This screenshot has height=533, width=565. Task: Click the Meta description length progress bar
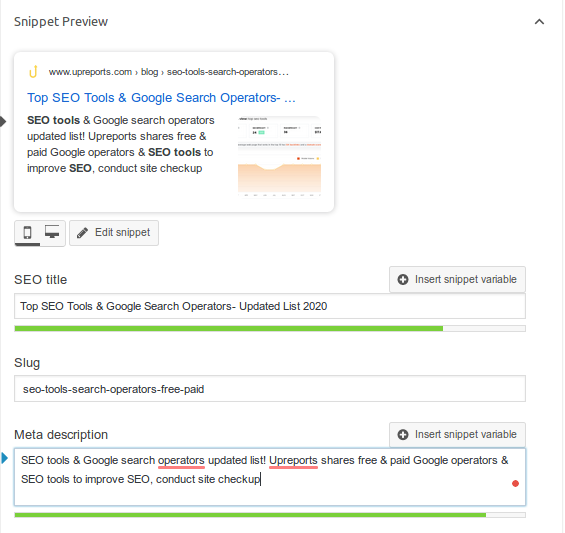pyautogui.click(x=270, y=515)
